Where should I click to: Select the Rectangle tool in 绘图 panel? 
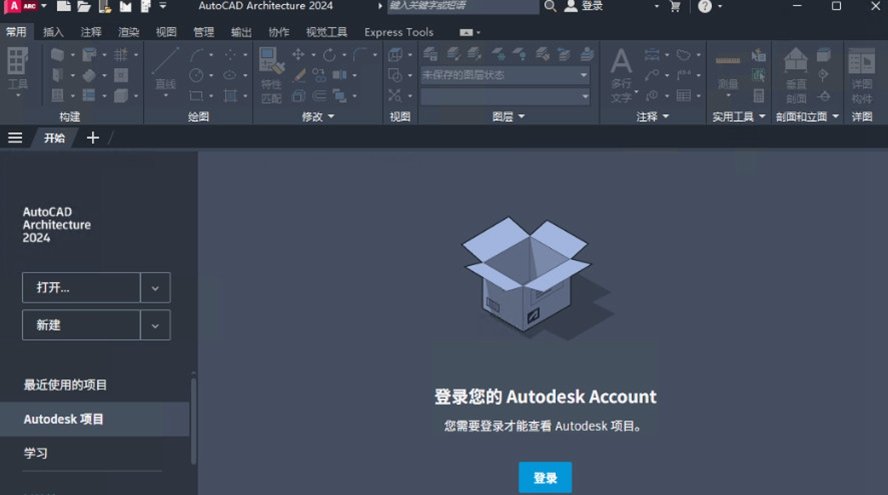coord(197,95)
